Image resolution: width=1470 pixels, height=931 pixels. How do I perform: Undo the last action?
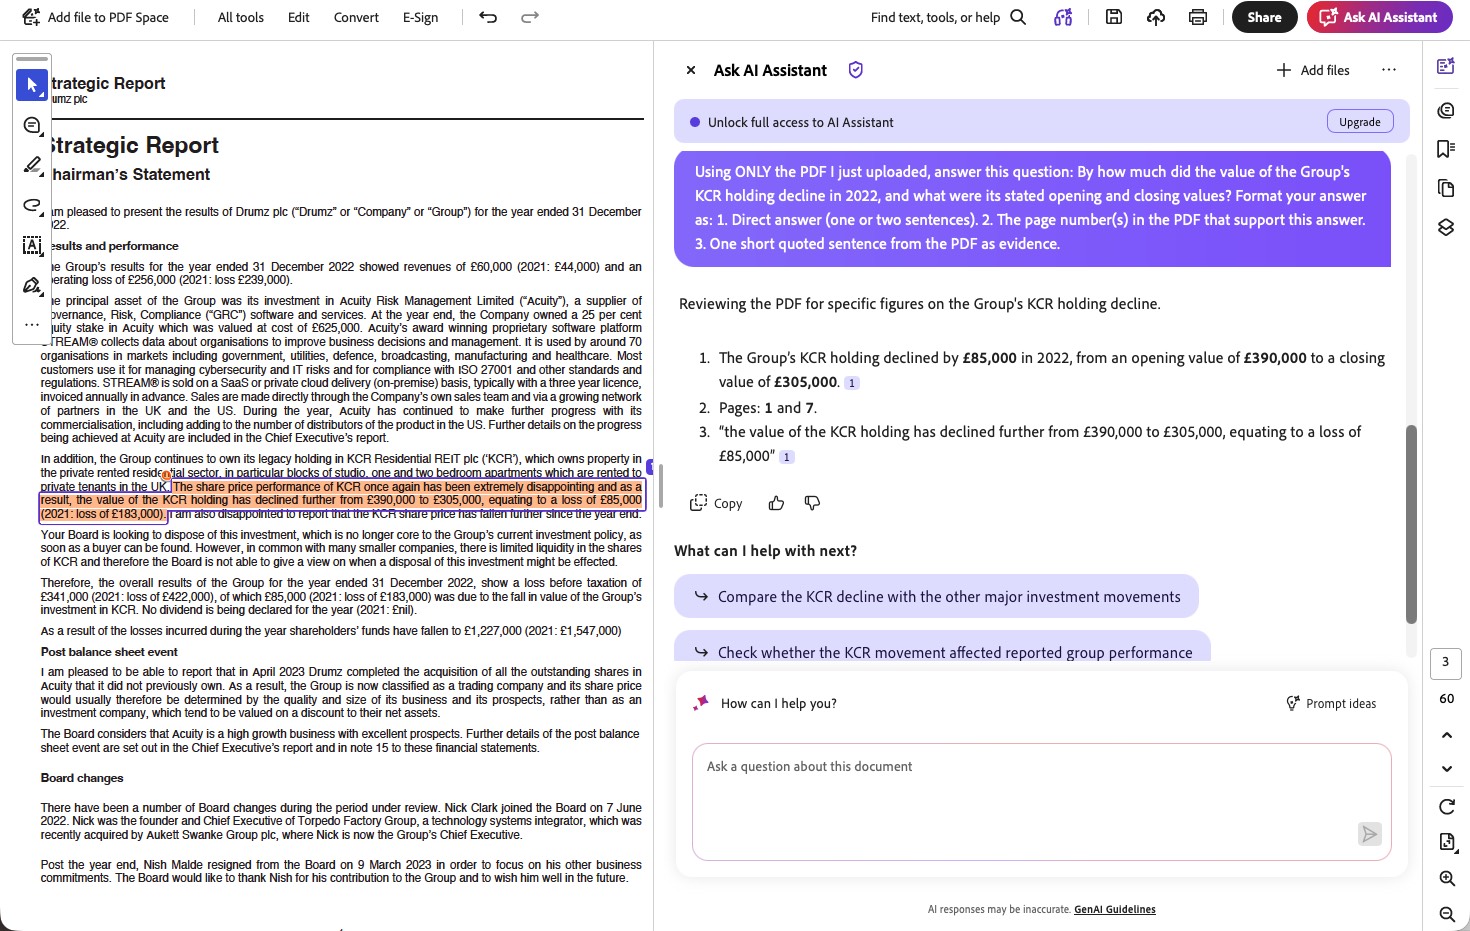(488, 17)
